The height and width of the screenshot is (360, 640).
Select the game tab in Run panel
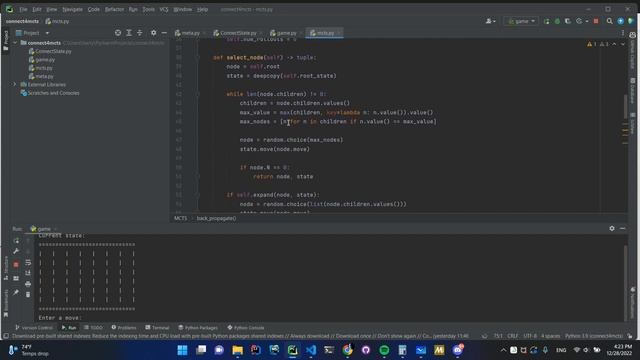click(44, 229)
